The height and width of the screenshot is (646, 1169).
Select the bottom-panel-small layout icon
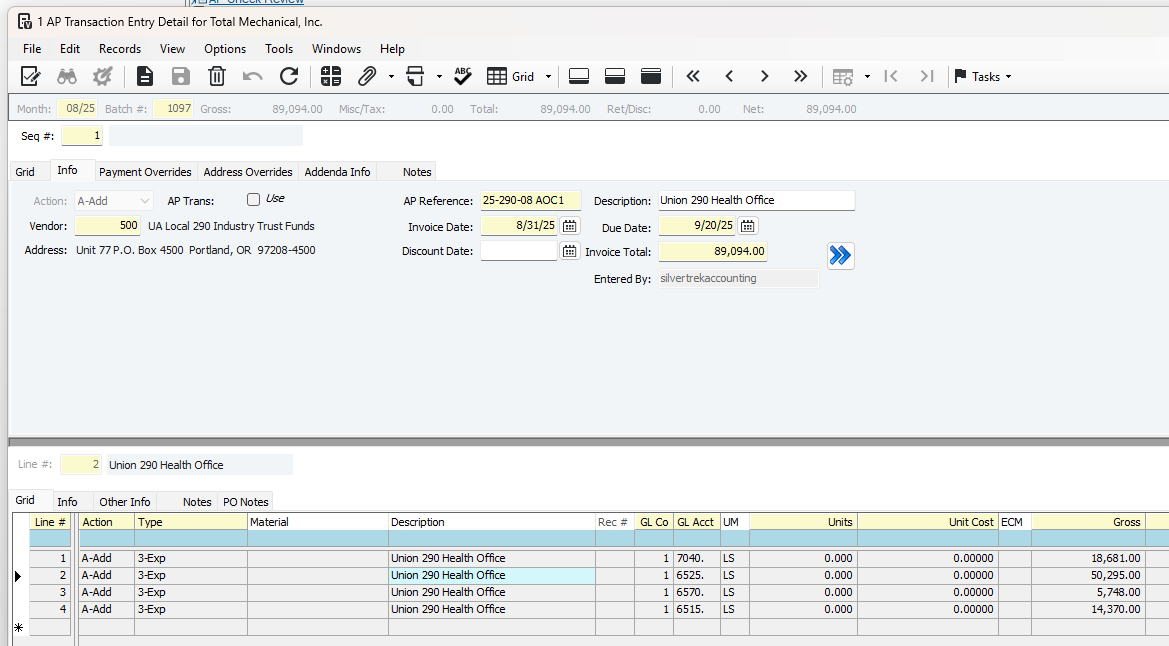point(579,76)
